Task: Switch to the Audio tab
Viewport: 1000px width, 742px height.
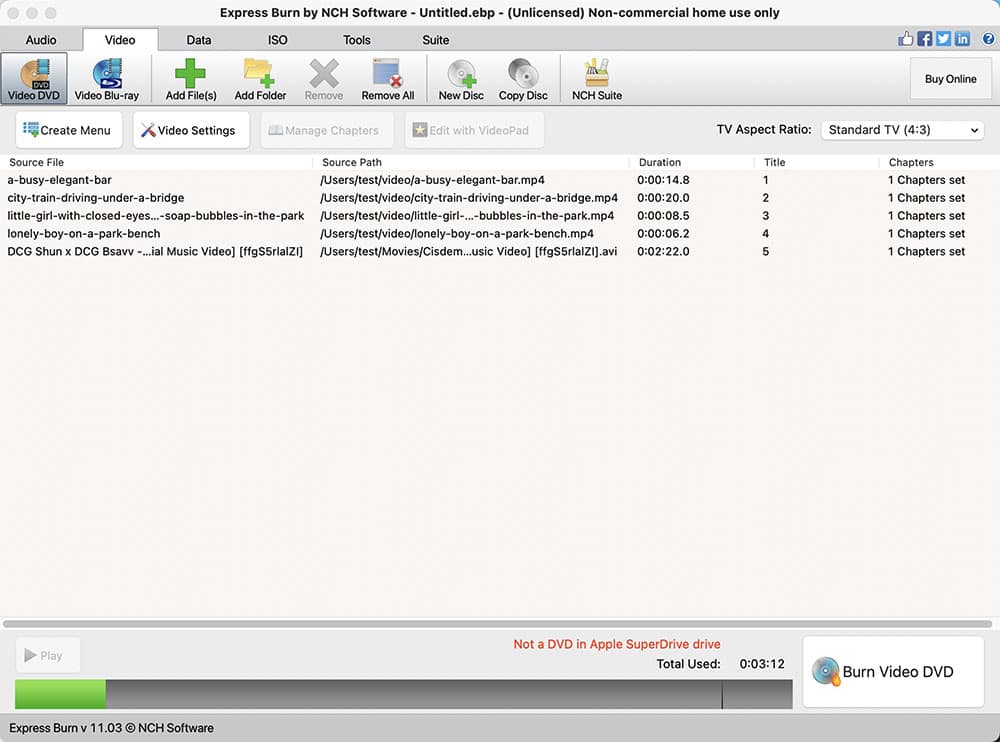Action: [41, 40]
